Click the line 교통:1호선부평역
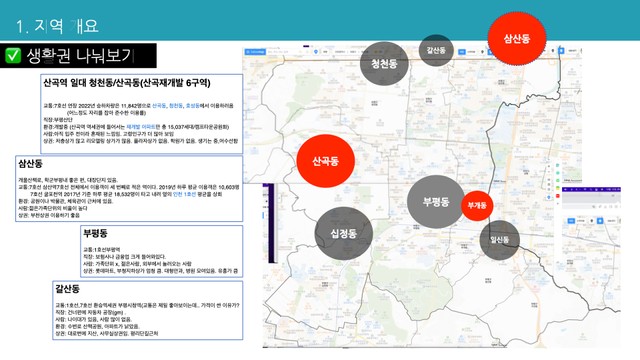 [102, 249]
